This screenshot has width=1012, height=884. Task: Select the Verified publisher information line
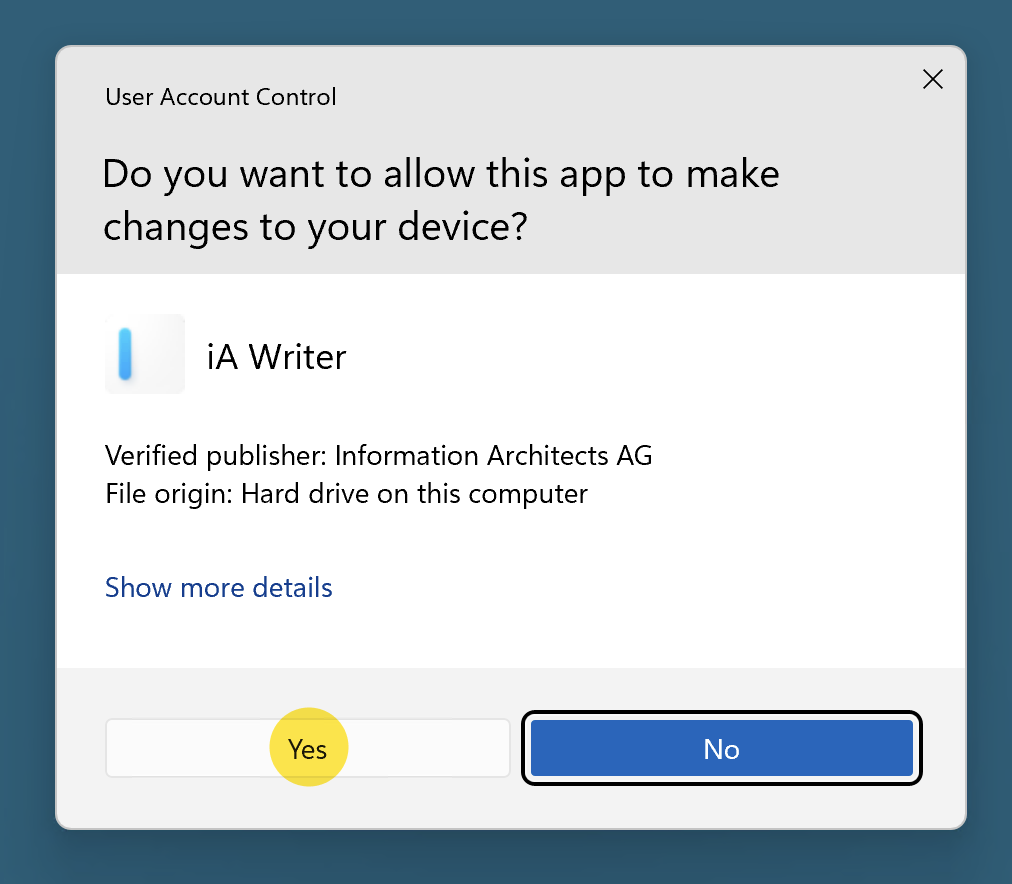(x=378, y=455)
